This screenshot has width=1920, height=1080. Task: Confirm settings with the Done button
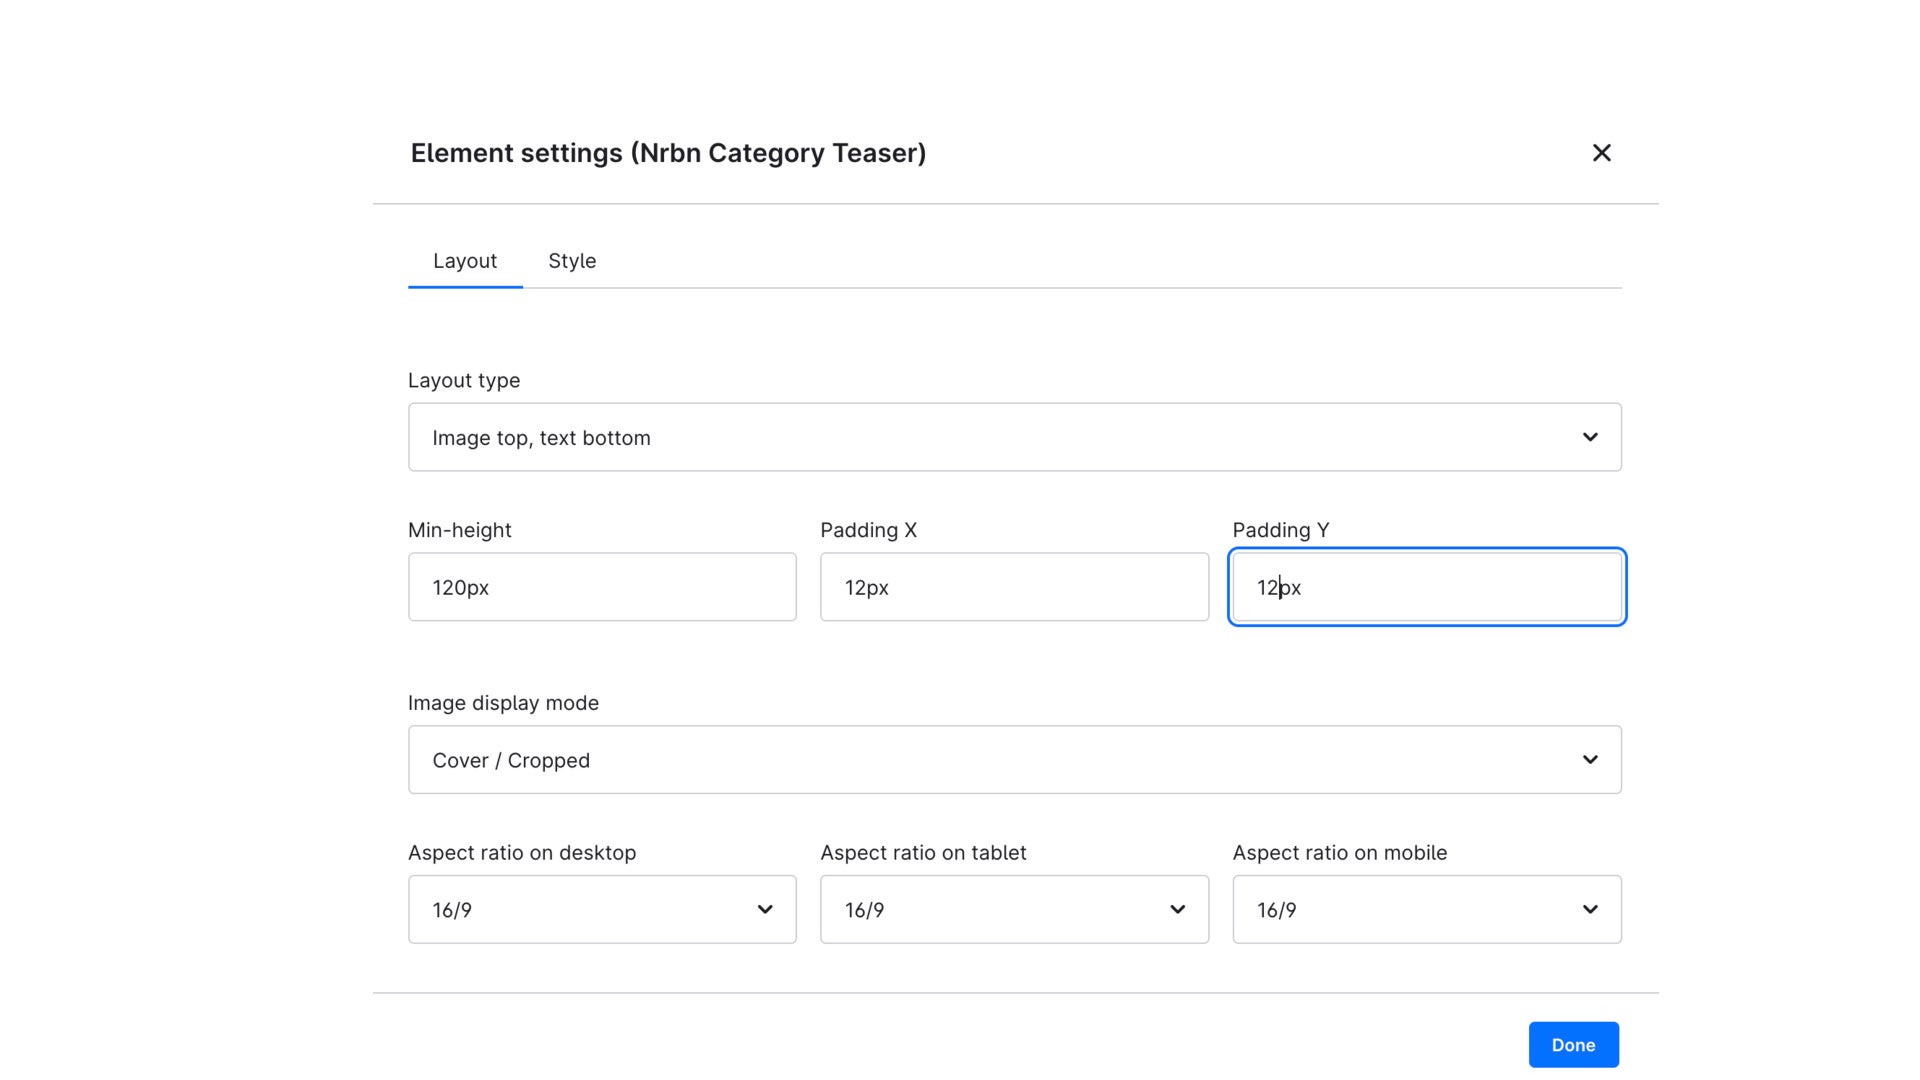tap(1573, 1045)
